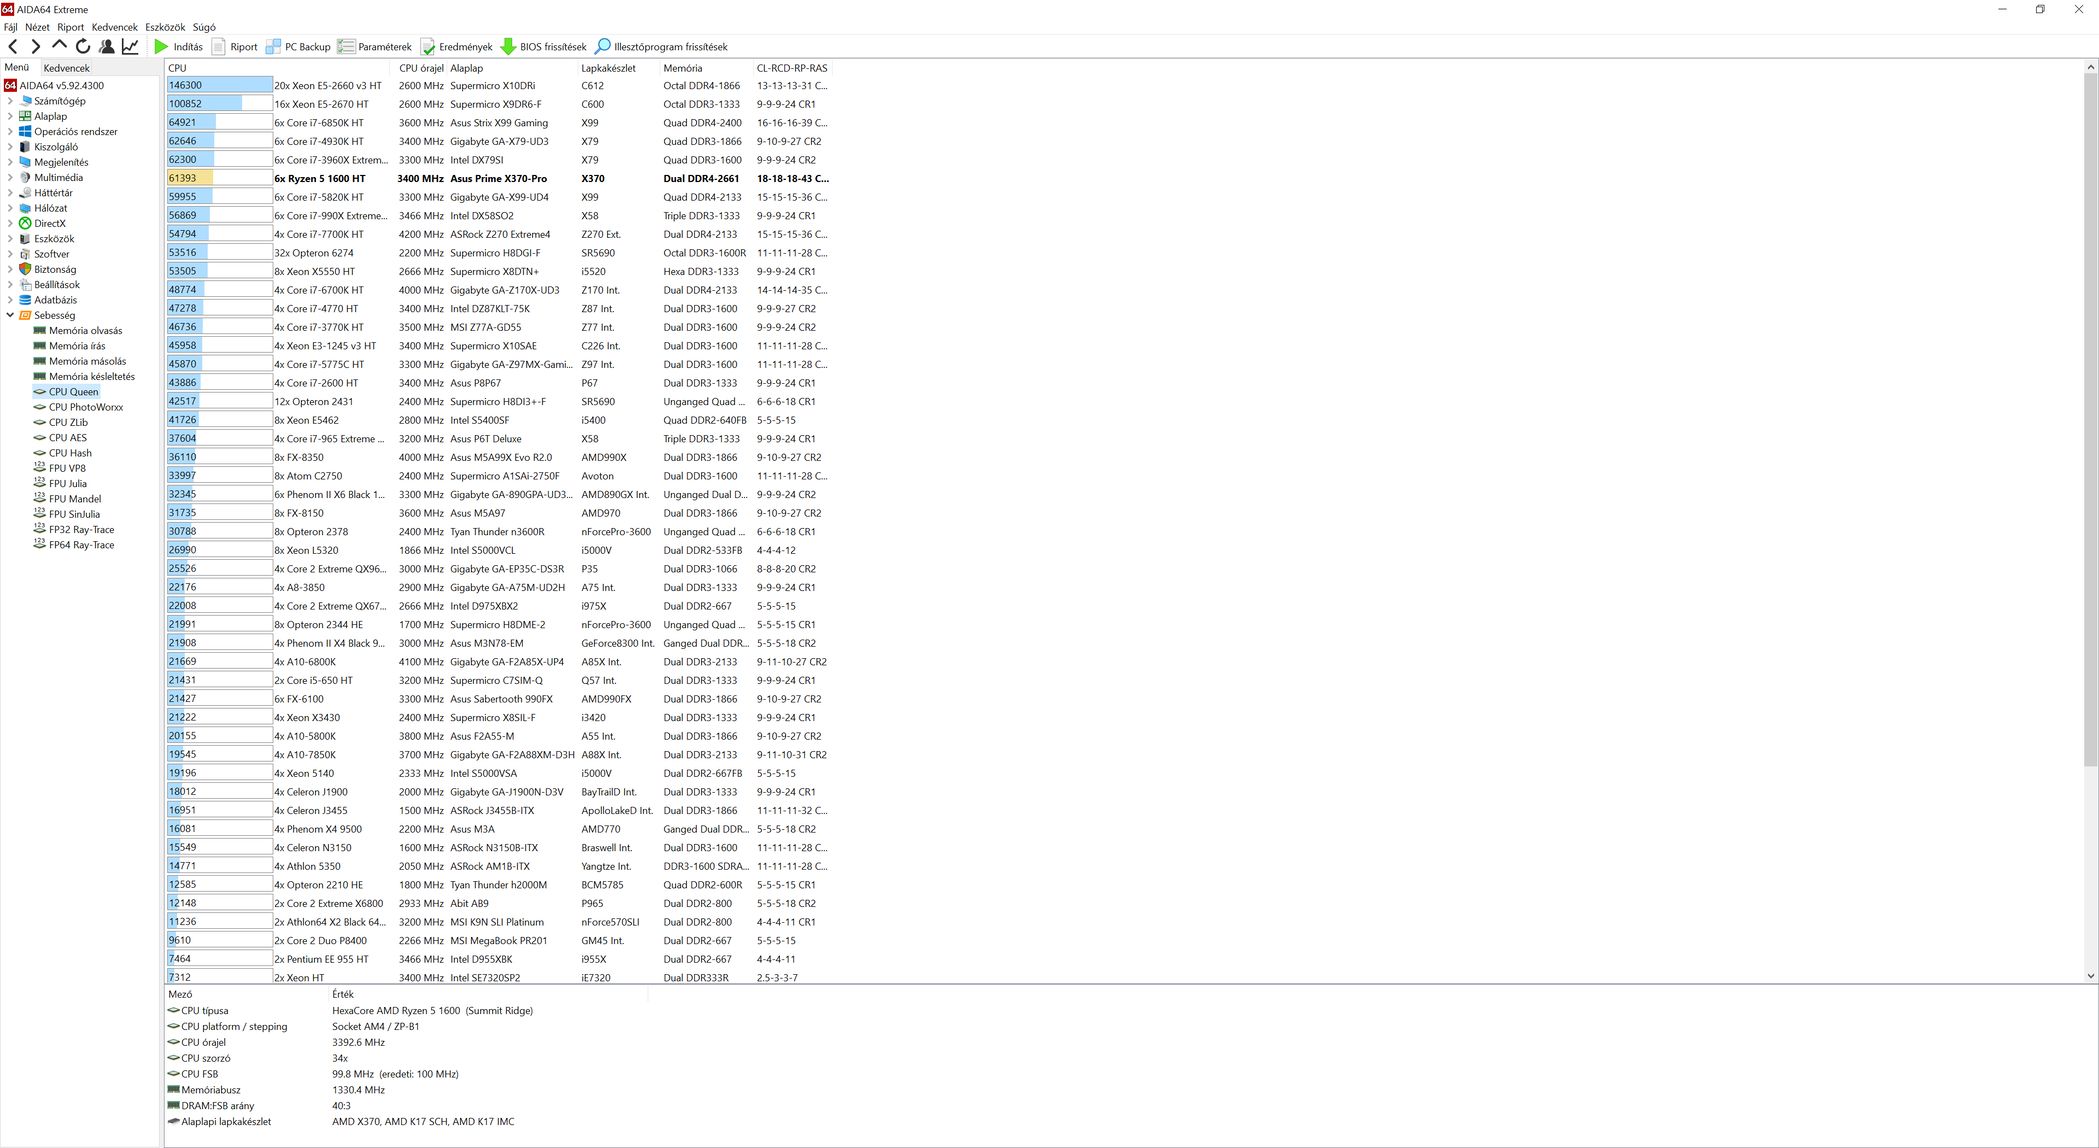Select CPU PhotoWorxx benchmark

tap(86, 407)
